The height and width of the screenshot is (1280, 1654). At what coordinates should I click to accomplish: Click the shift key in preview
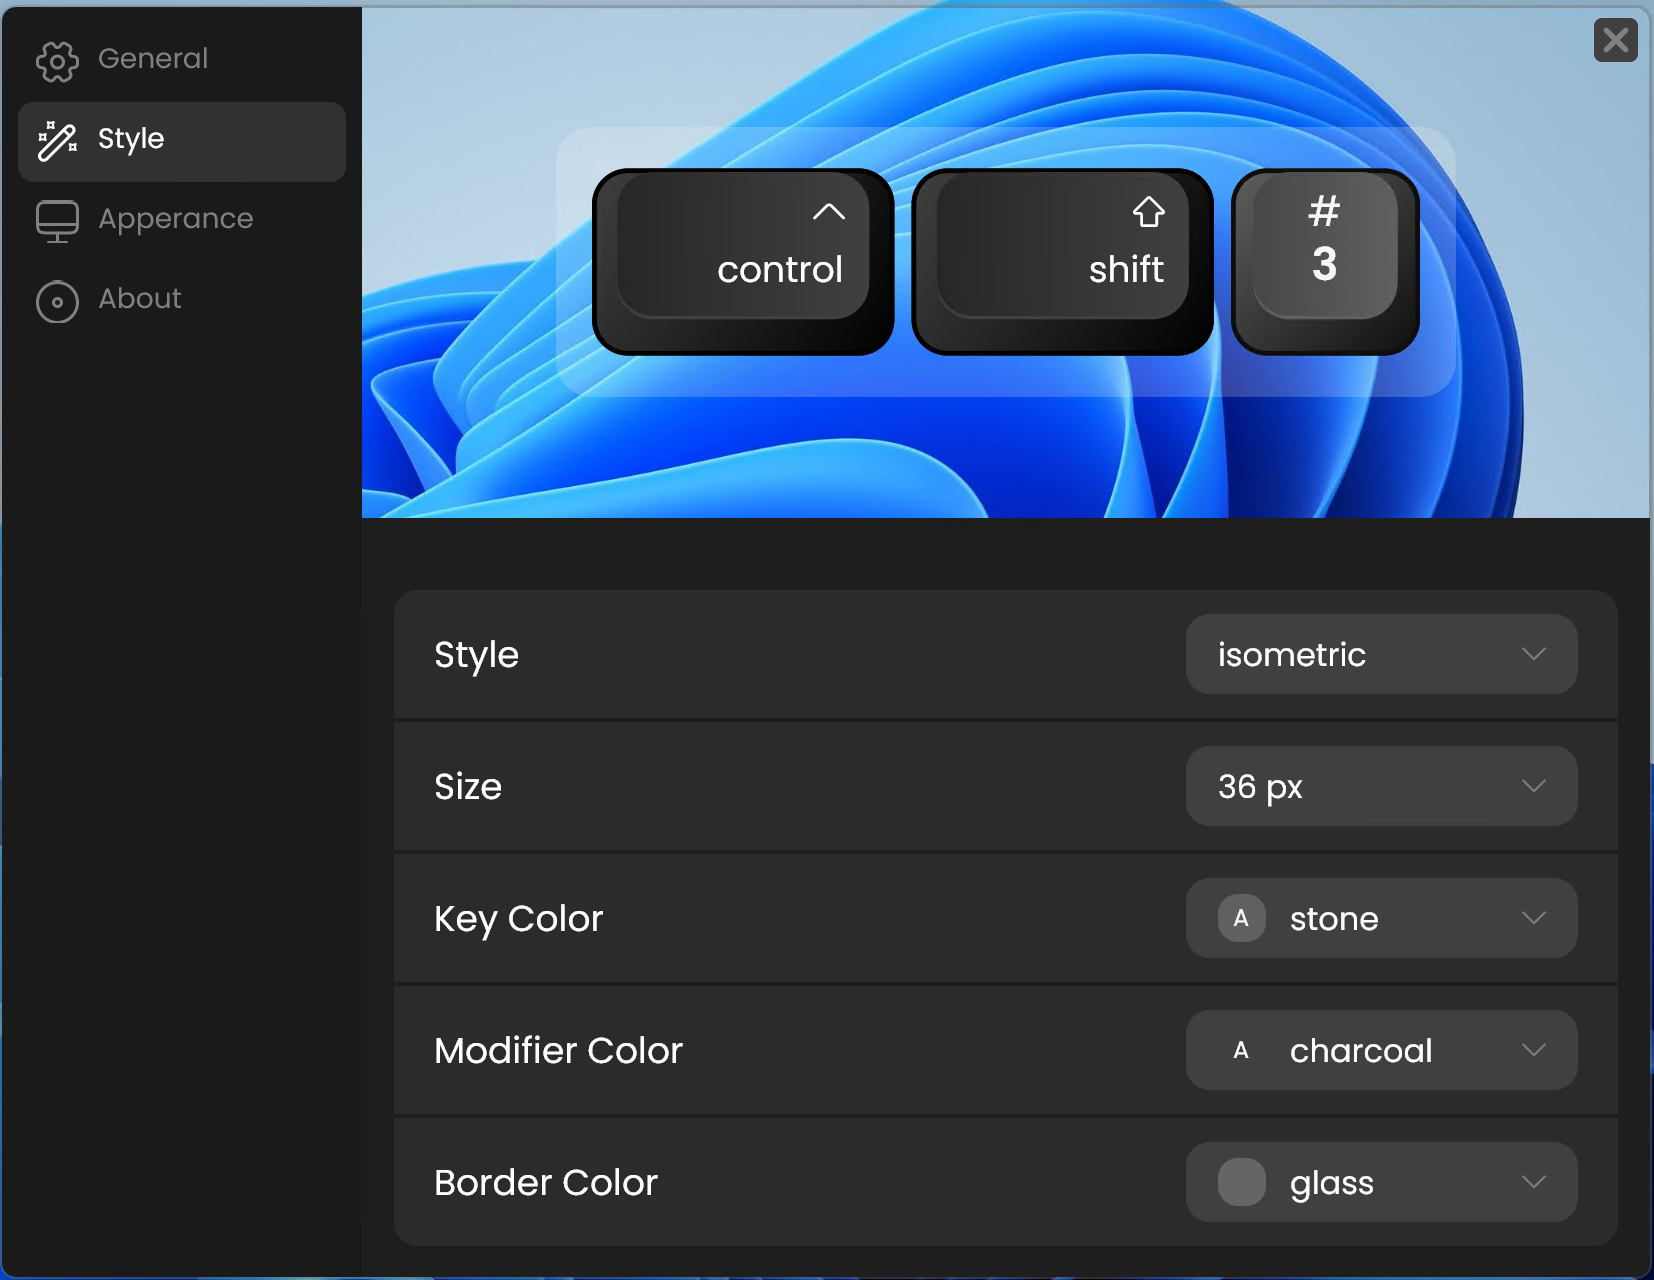pyautogui.click(x=1063, y=262)
